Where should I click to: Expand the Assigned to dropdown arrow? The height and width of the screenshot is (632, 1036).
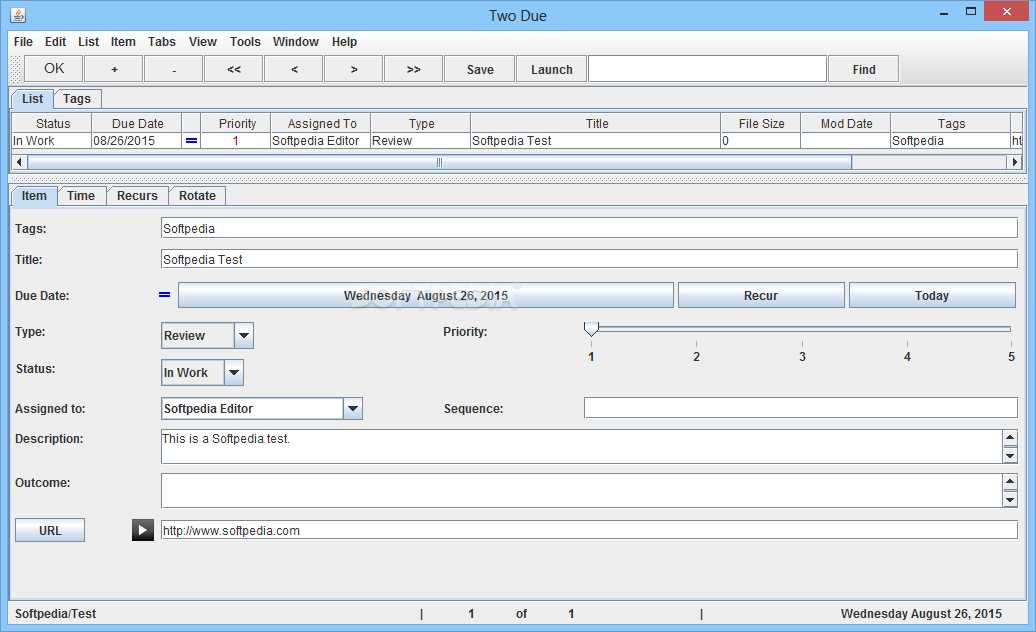[353, 409]
